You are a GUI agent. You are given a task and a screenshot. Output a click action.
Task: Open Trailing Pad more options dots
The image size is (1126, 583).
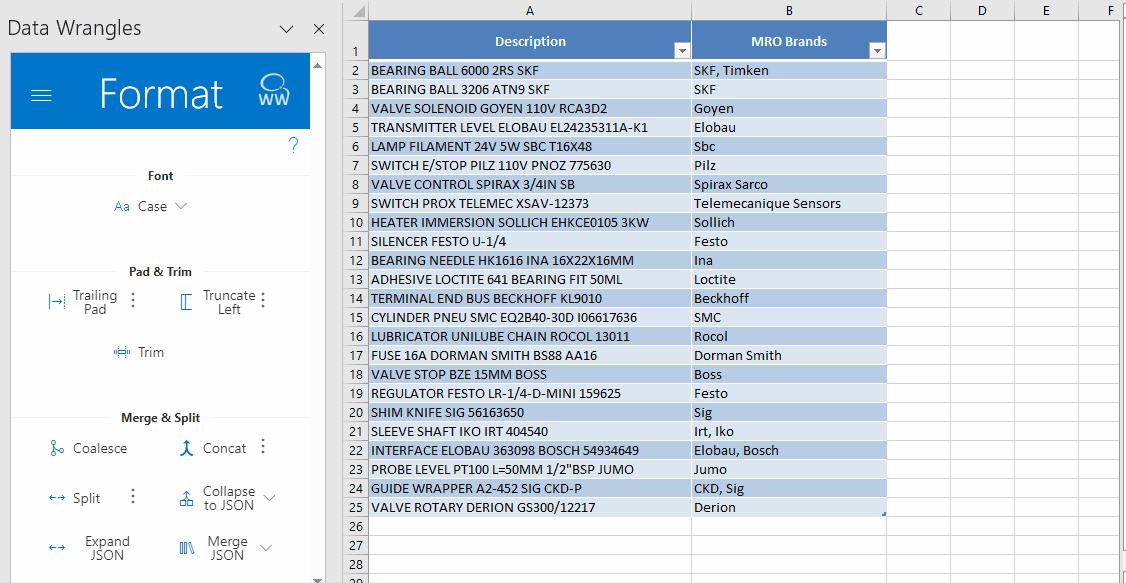tap(132, 300)
